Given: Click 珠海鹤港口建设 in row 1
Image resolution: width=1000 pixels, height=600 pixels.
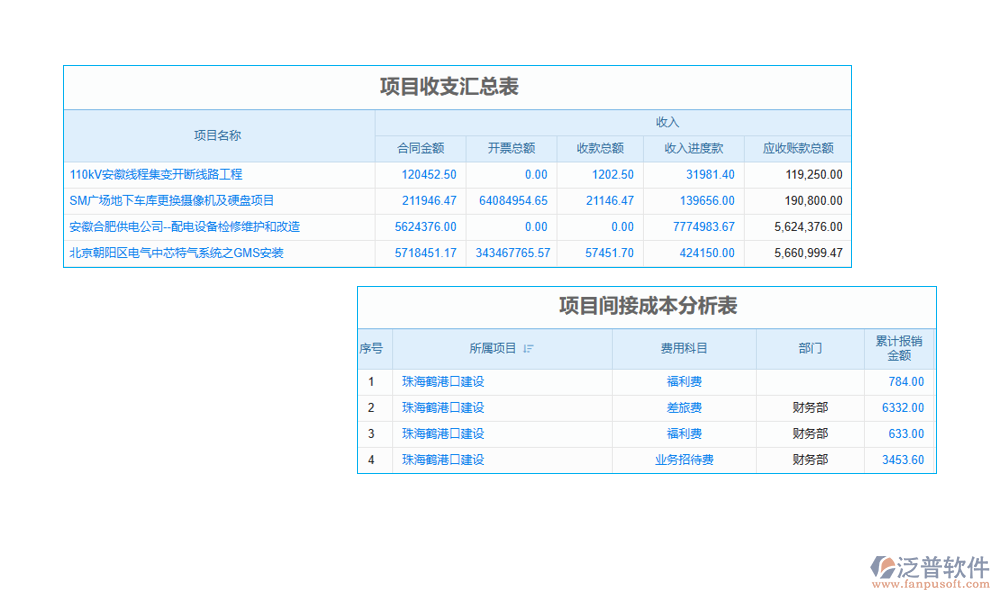Looking at the screenshot, I should point(443,381).
